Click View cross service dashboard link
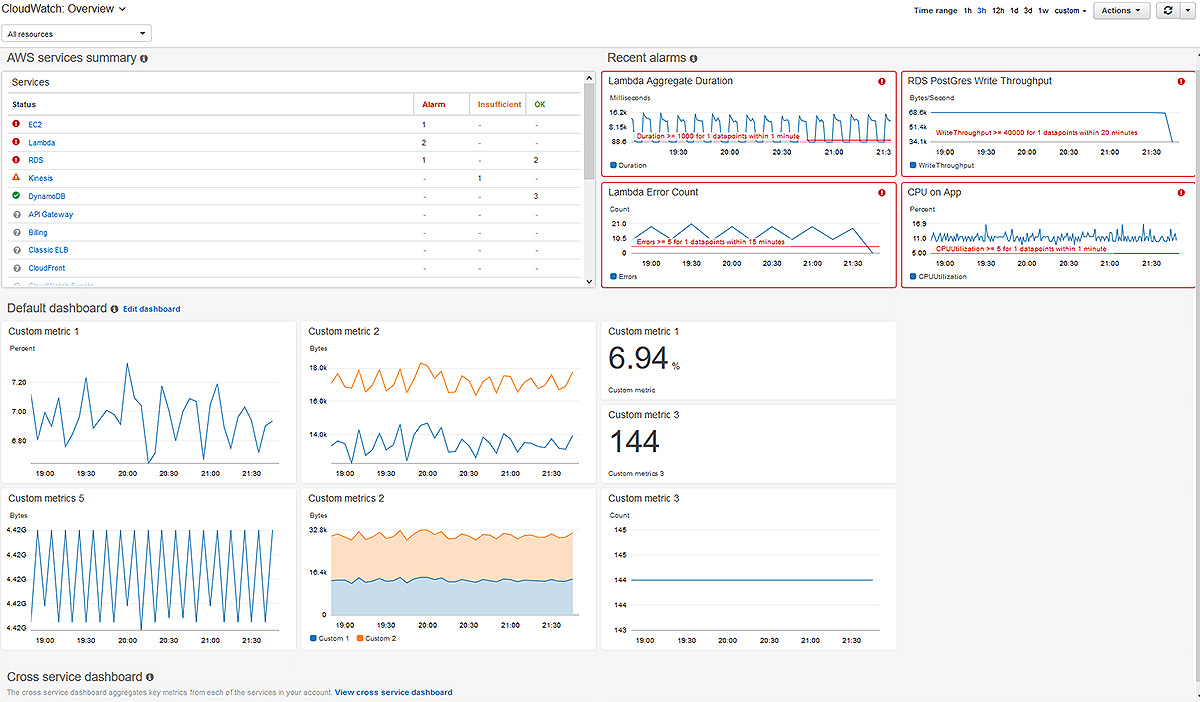 point(393,692)
